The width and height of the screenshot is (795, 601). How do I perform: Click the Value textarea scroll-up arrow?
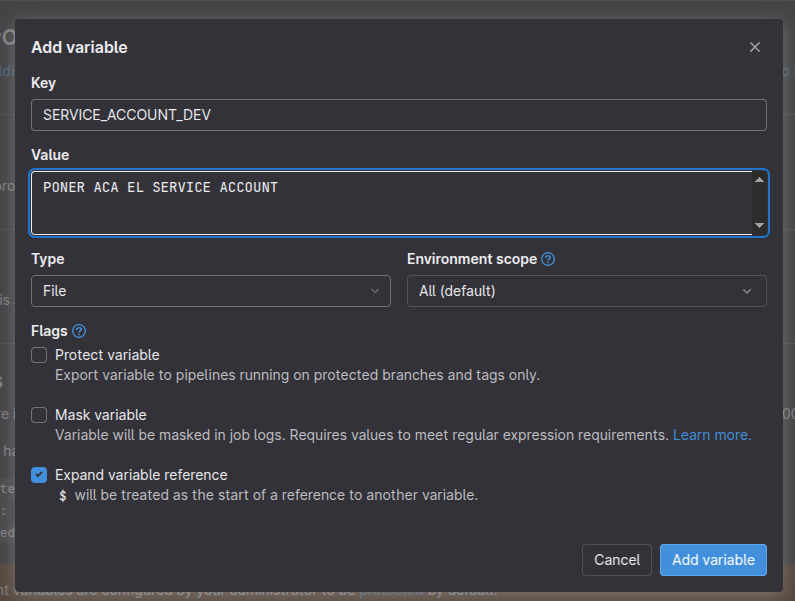click(x=759, y=180)
